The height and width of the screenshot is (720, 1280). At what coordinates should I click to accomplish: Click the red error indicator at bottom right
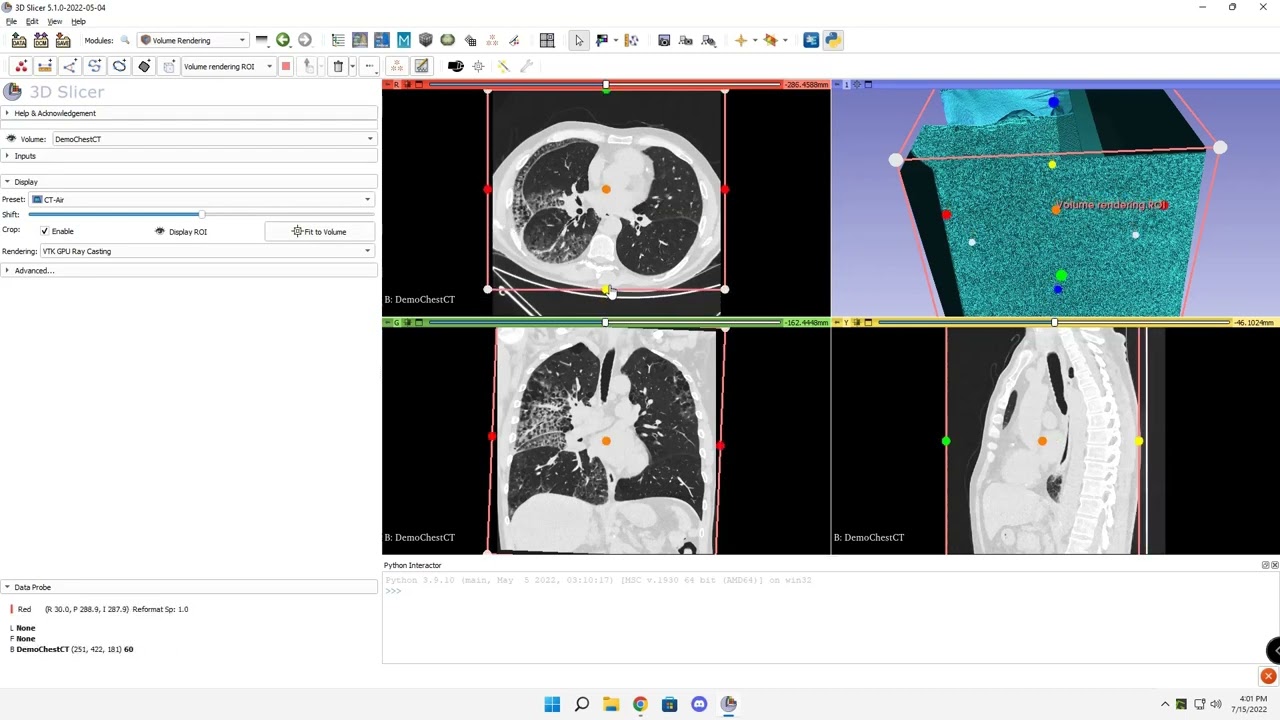[1268, 676]
